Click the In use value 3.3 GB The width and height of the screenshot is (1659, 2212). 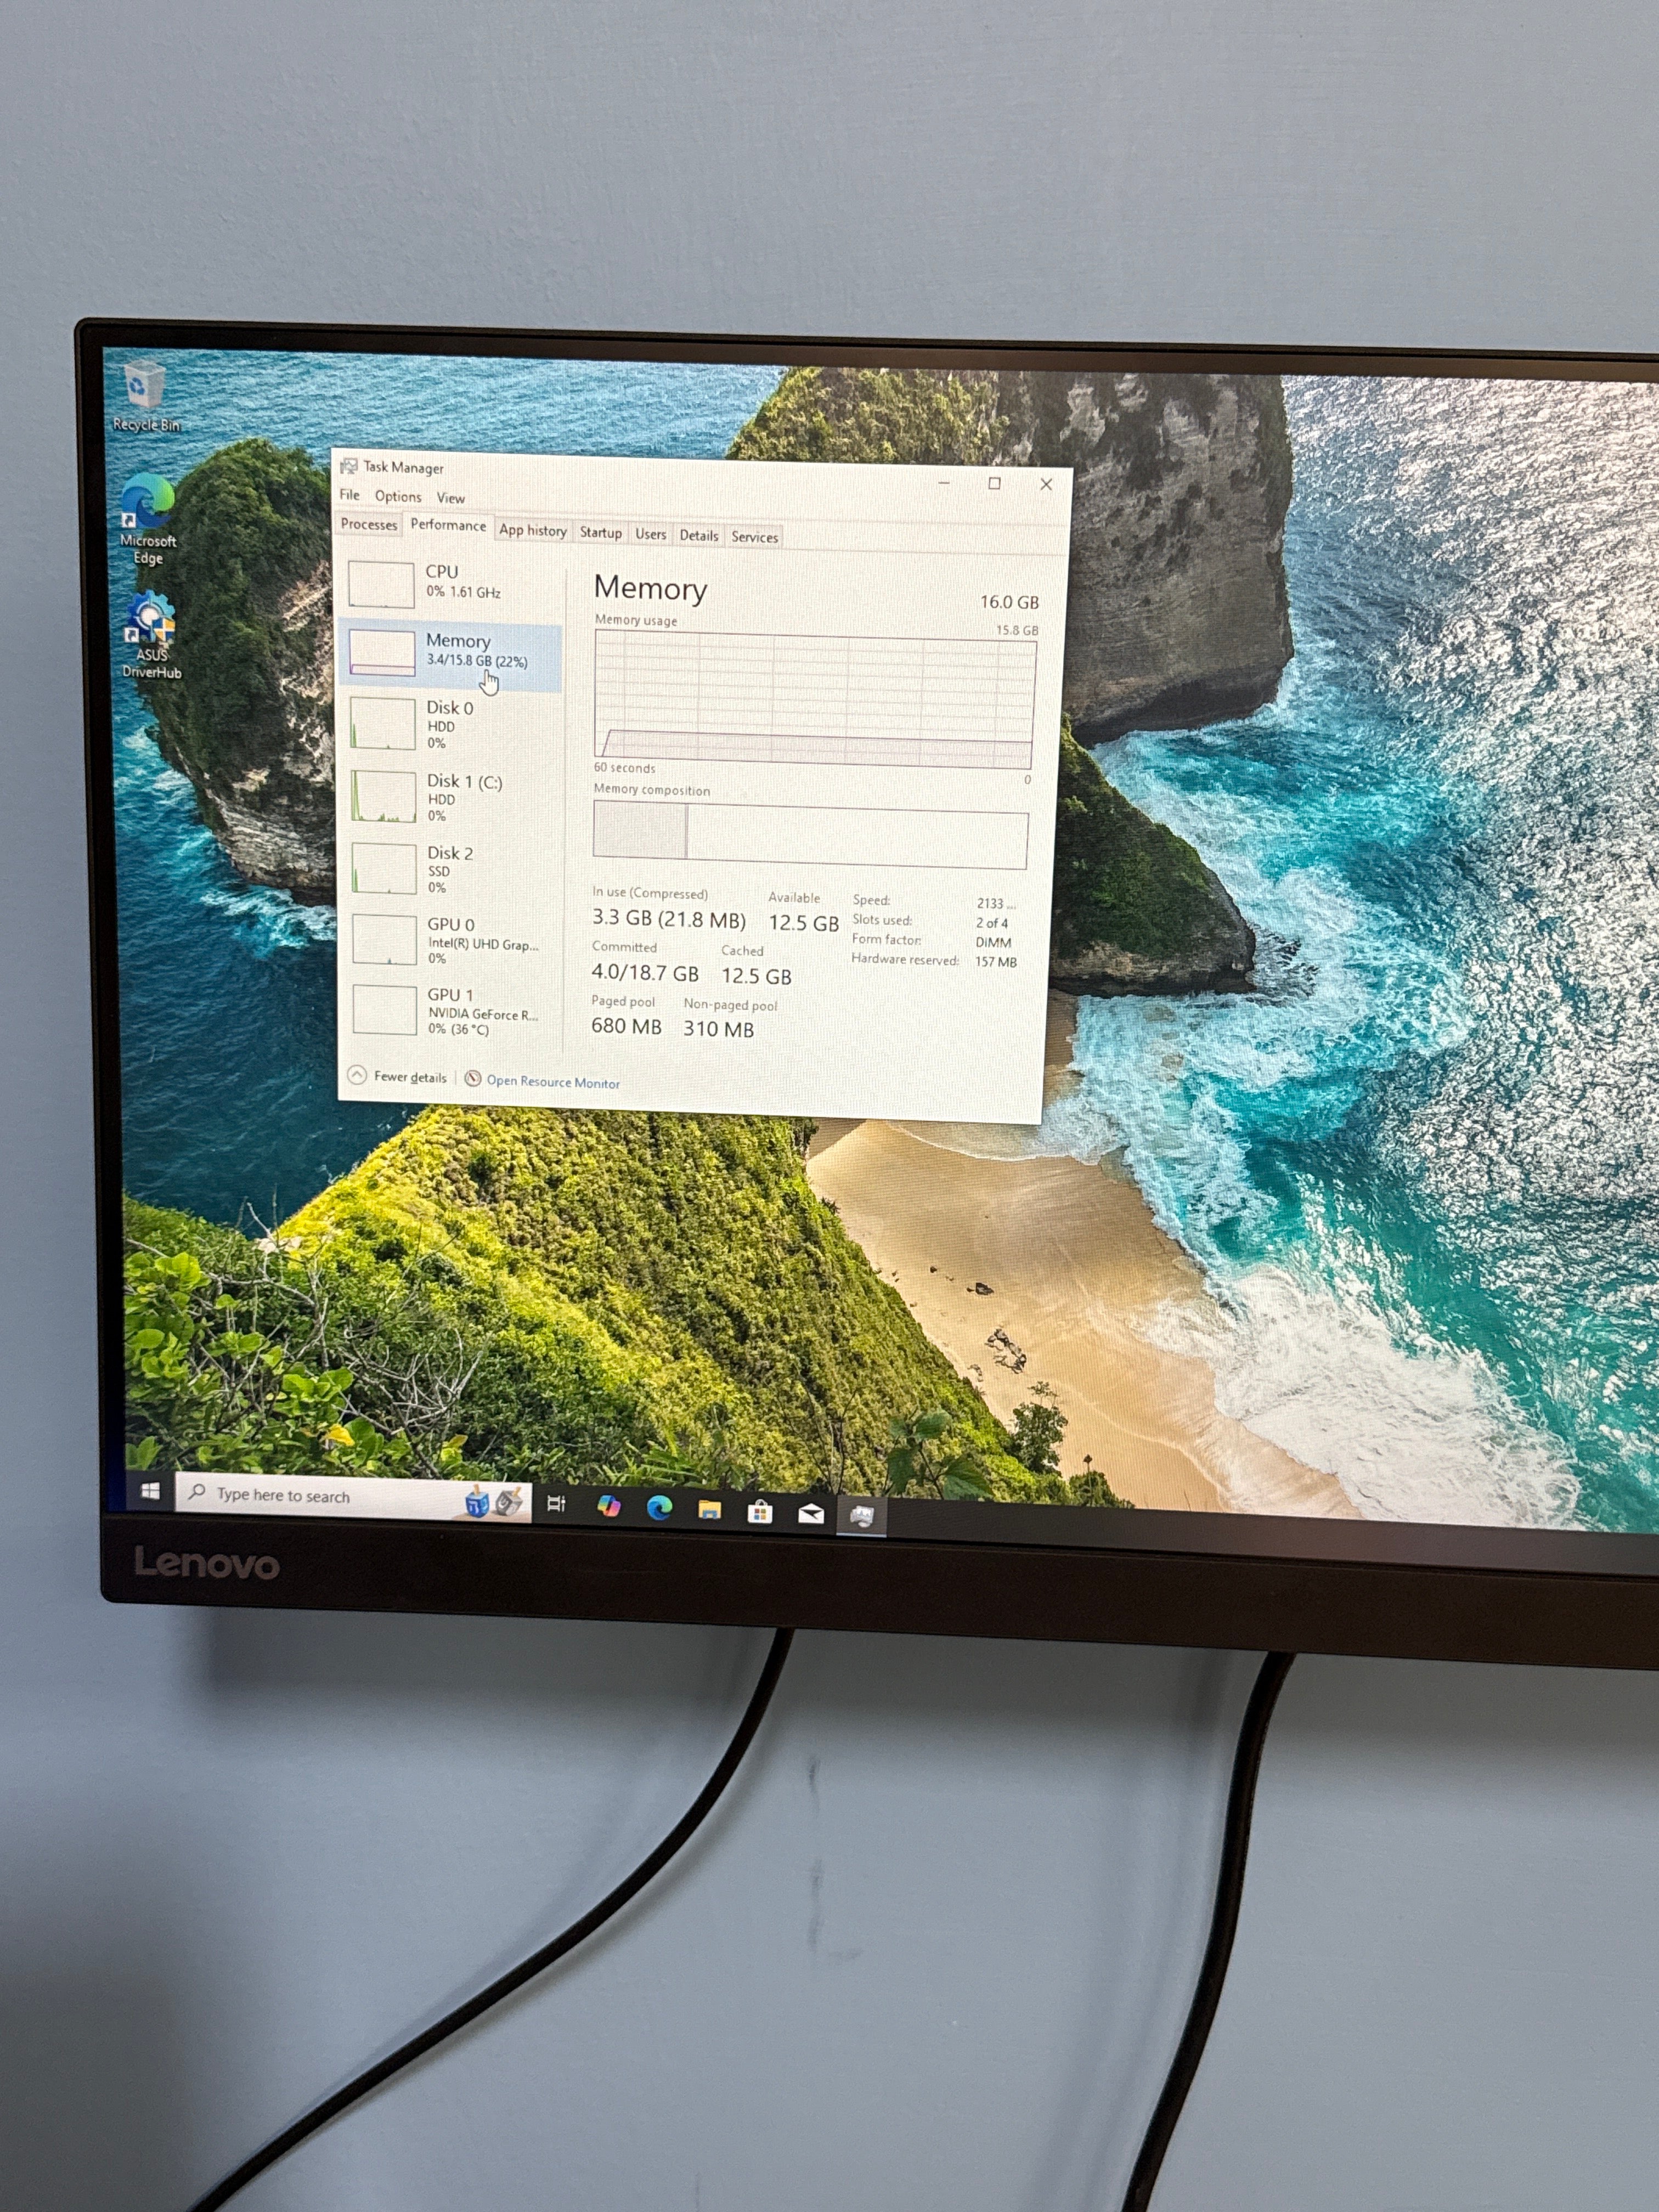coord(668,919)
